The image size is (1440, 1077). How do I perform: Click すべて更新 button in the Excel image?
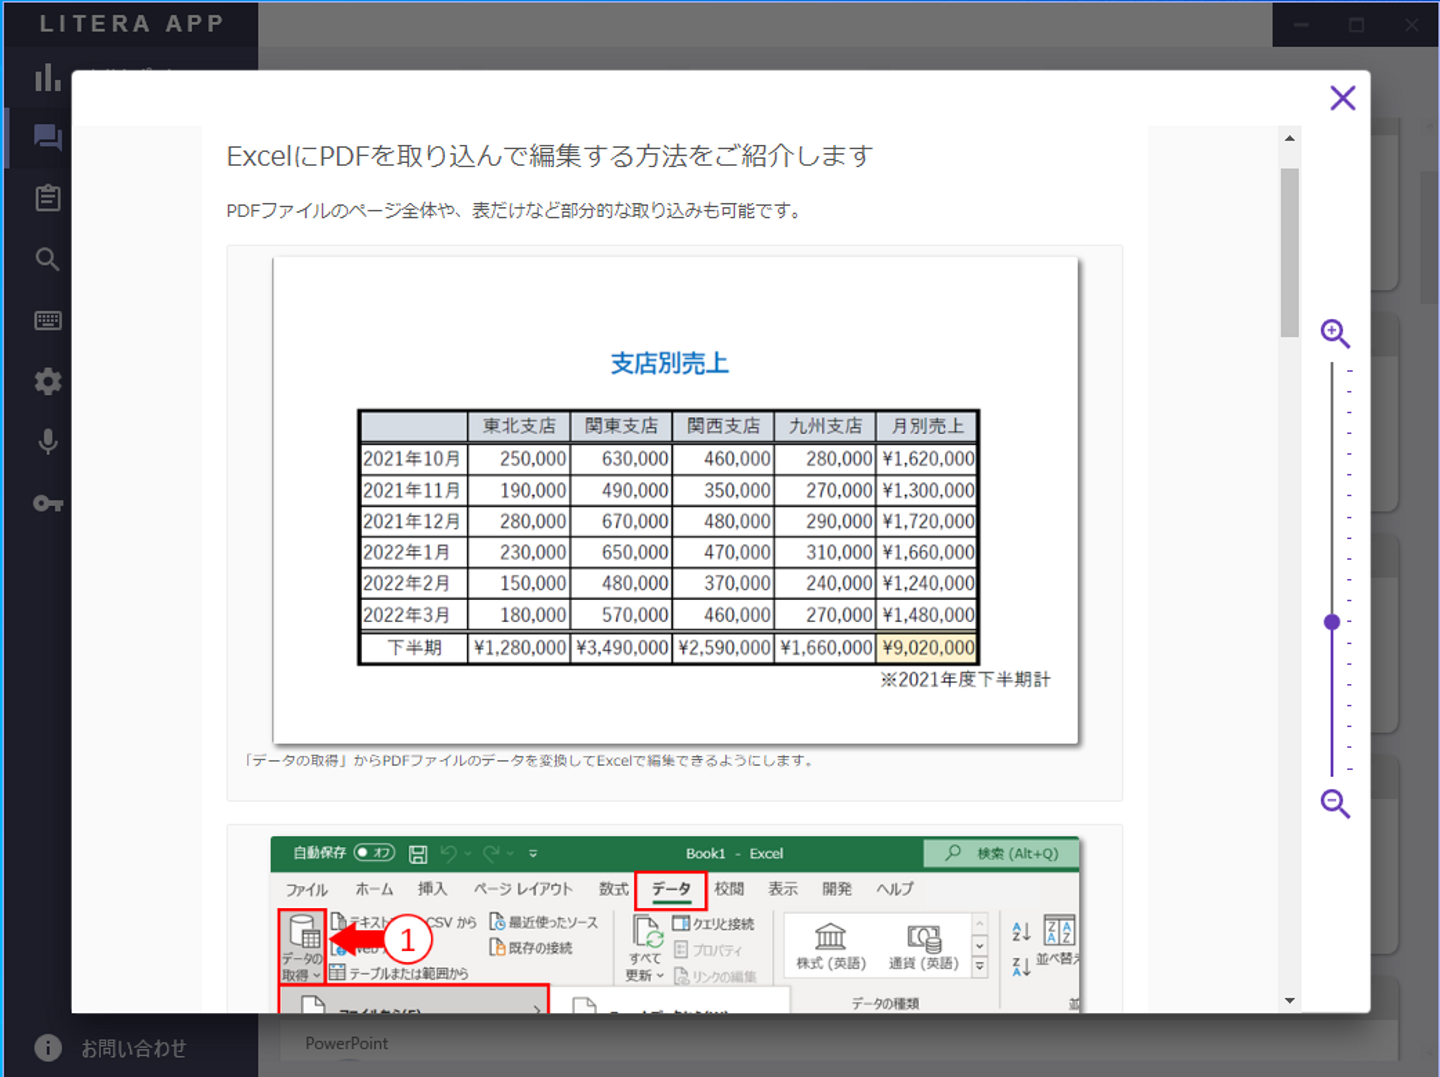[646, 949]
